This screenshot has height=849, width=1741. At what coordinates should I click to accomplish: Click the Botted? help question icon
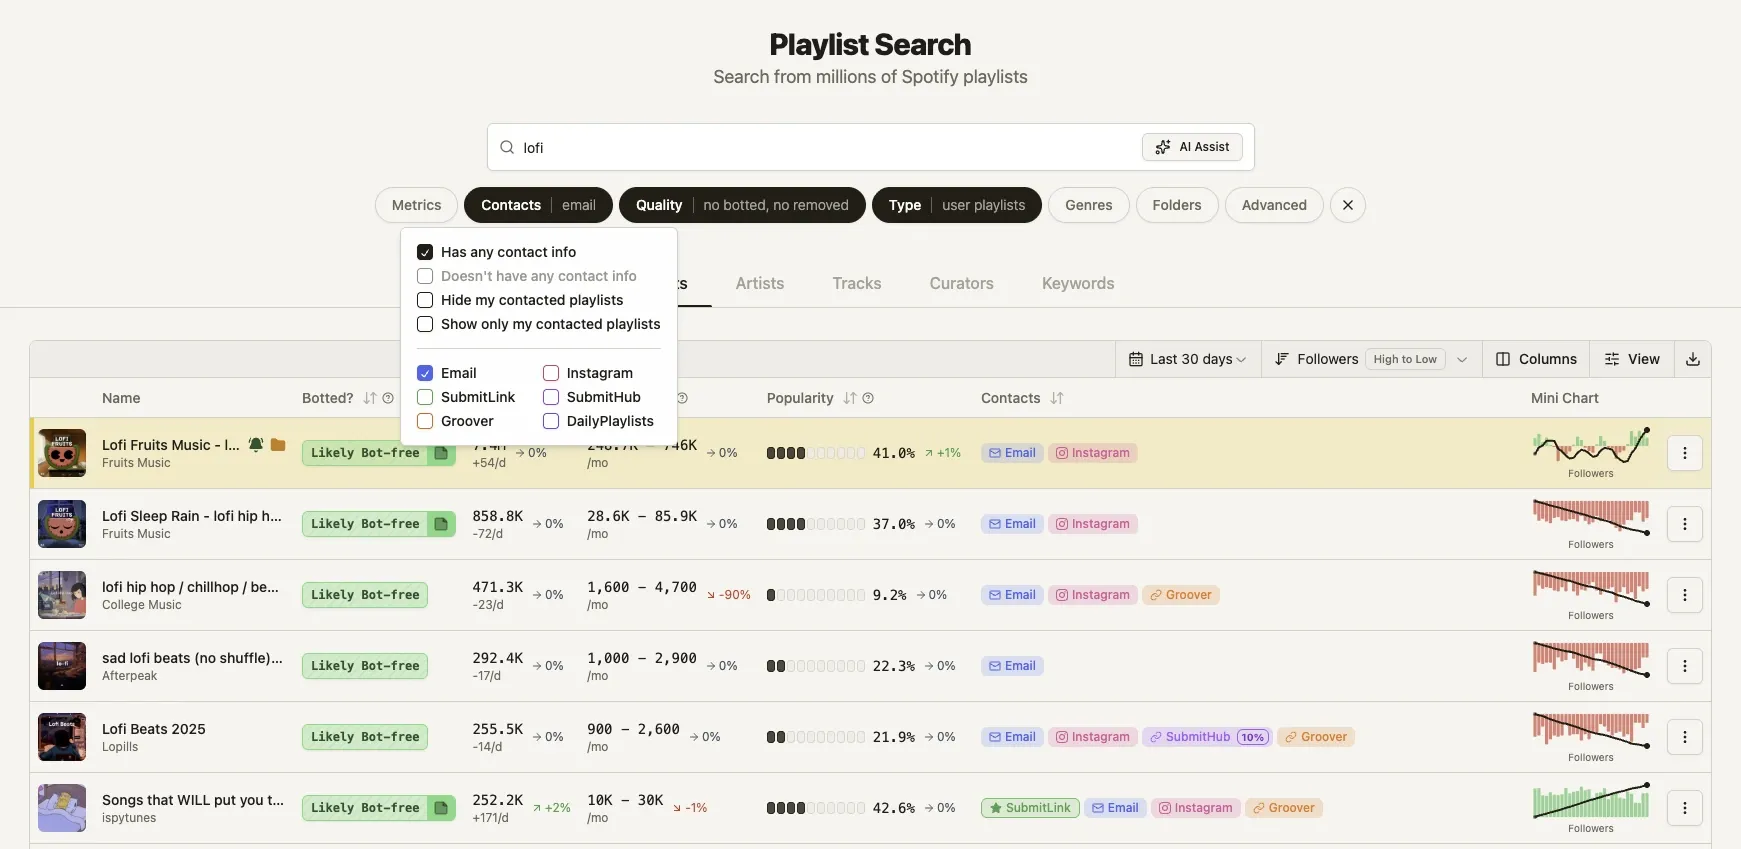tap(388, 398)
